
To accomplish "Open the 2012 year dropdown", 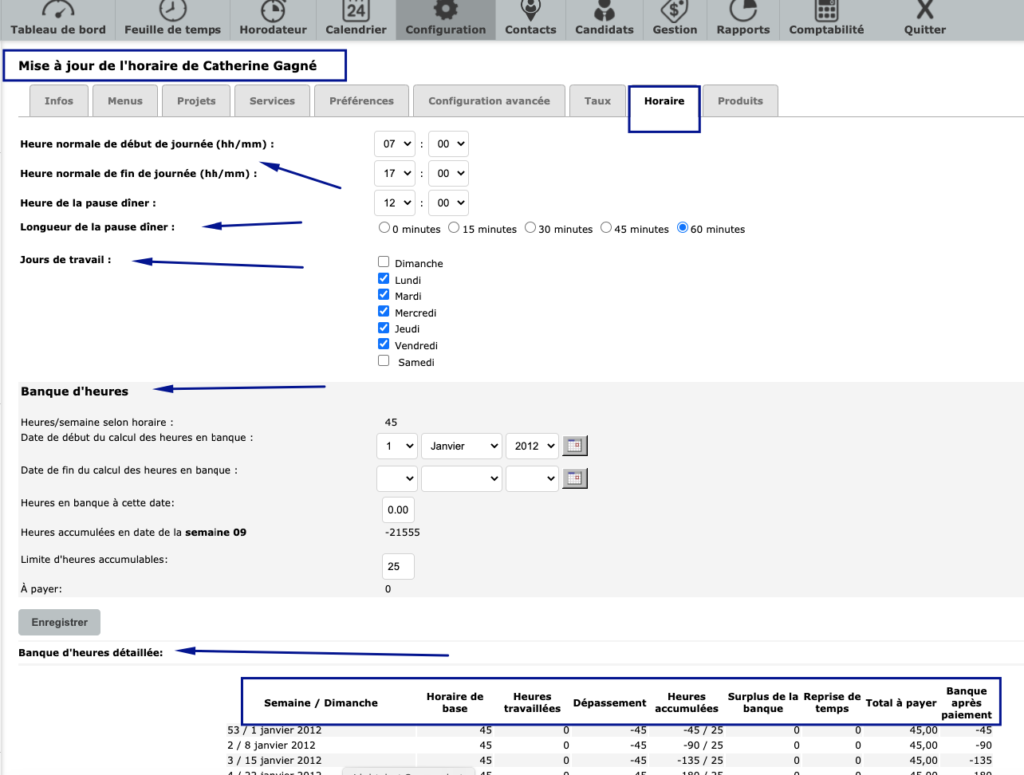I will 531,446.
